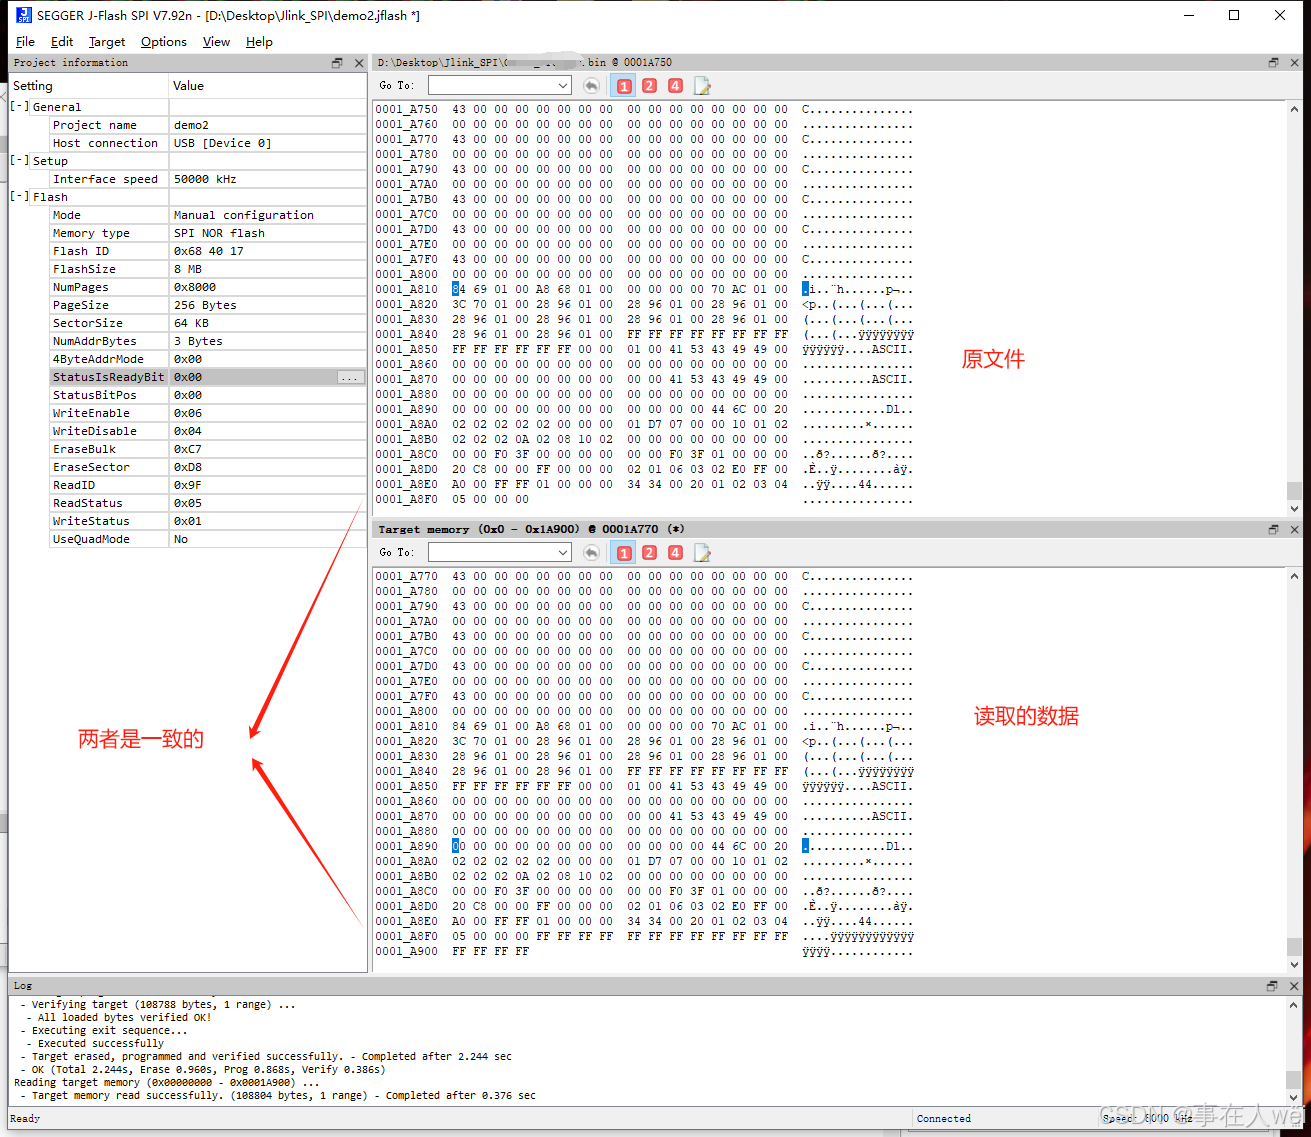
Task: Collapse the Flash settings group
Action: pos(19,196)
